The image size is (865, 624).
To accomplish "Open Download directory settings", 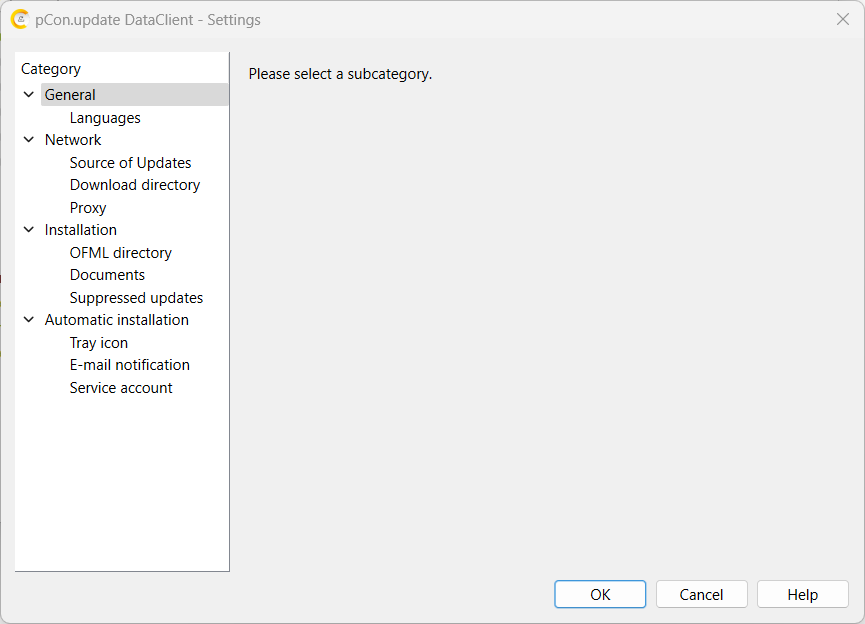I will 135,185.
